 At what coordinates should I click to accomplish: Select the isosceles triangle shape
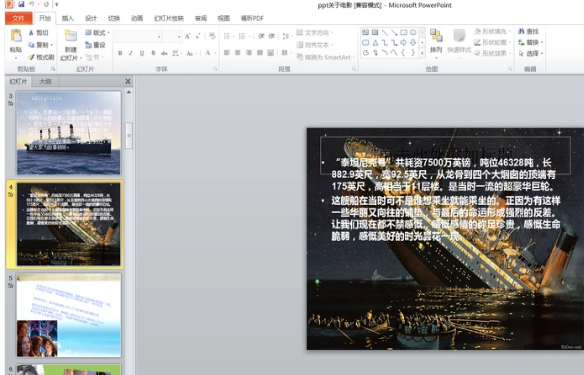tap(375, 42)
